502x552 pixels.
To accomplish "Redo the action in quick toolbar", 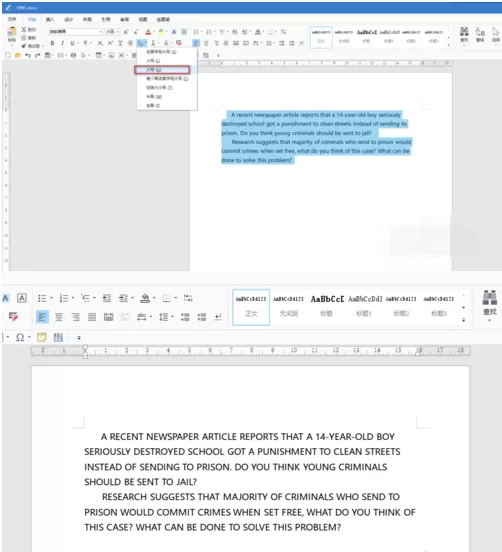I will tap(38, 55).
